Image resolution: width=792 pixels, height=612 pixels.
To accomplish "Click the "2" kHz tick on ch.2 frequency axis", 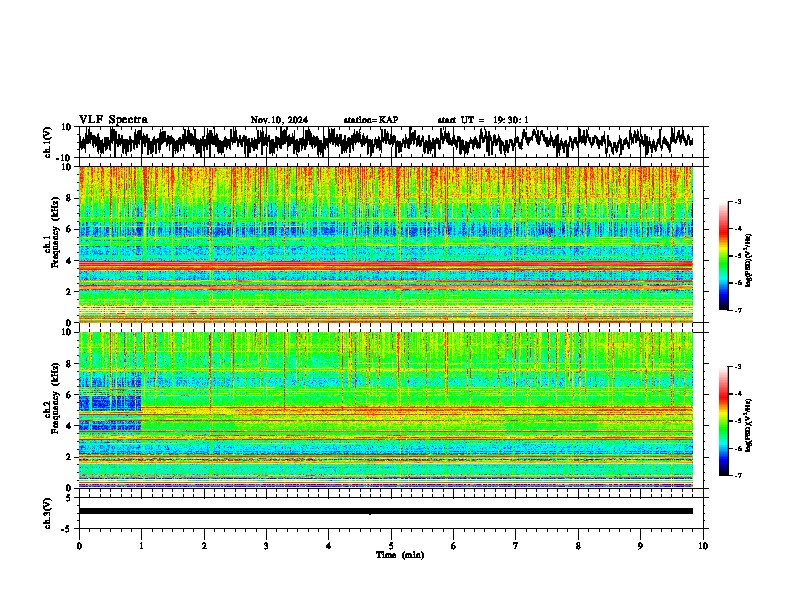I will [70, 457].
